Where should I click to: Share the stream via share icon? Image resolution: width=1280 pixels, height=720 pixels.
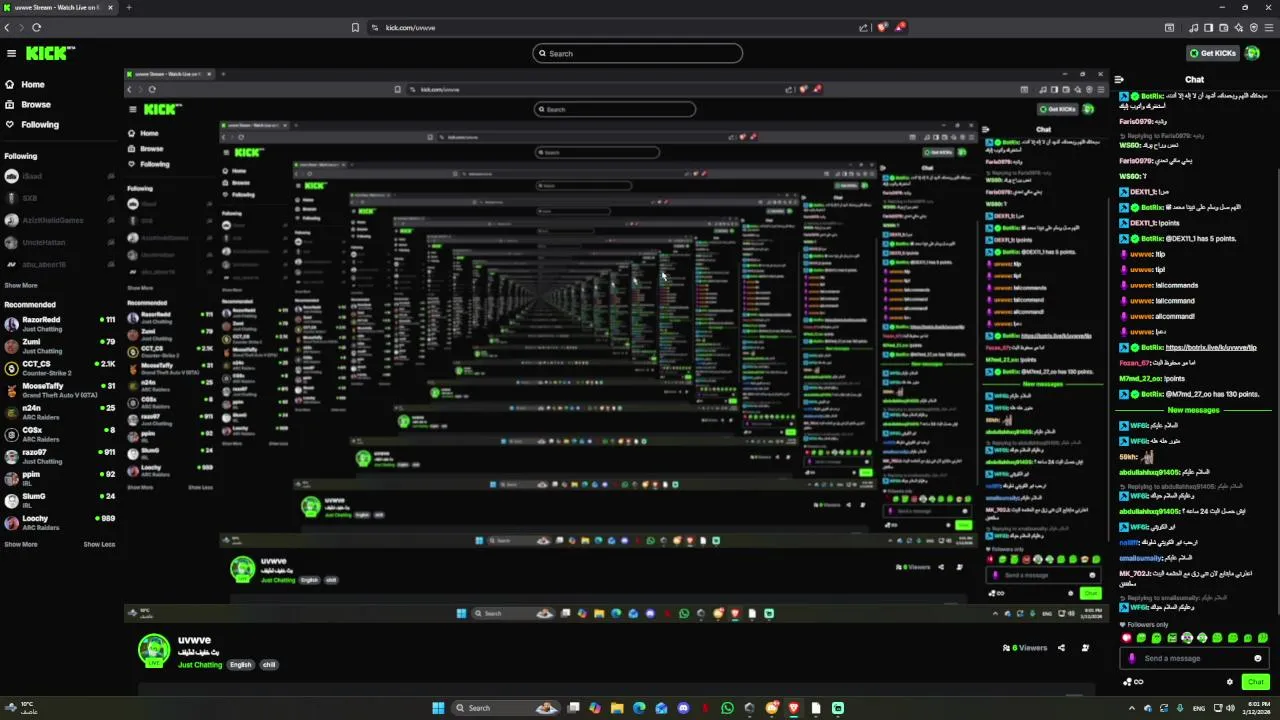[1061, 648]
